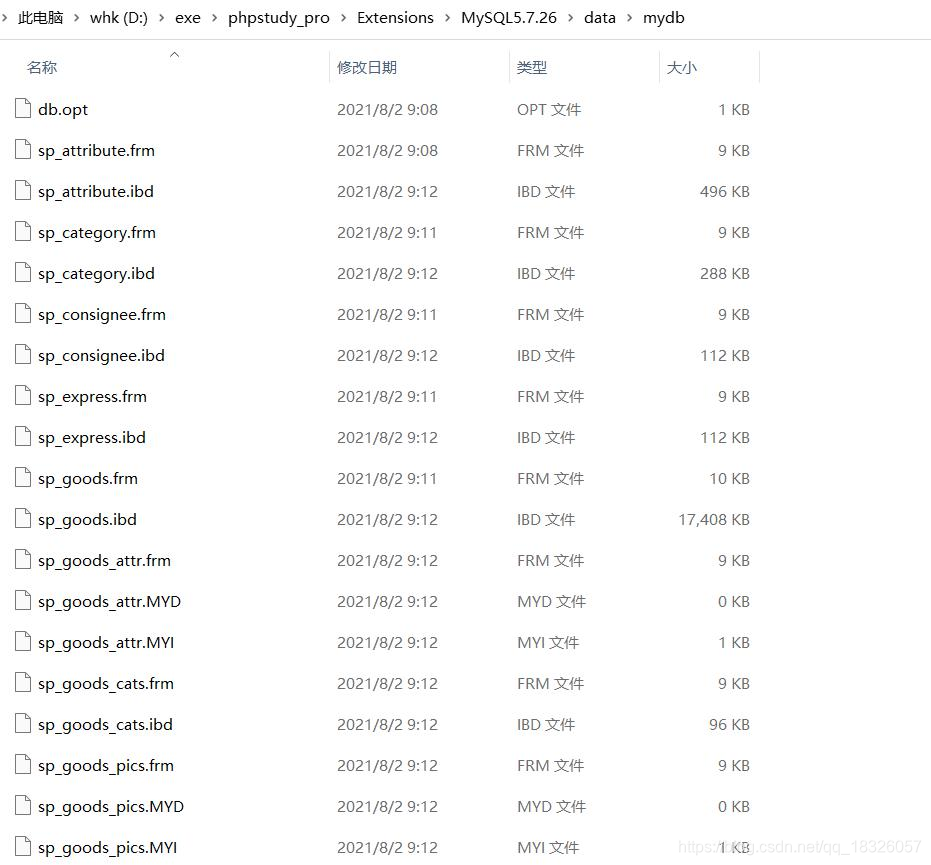Expand the chevron after 此电脑 in path
Image resolution: width=931 pixels, height=865 pixels.
[x=77, y=18]
